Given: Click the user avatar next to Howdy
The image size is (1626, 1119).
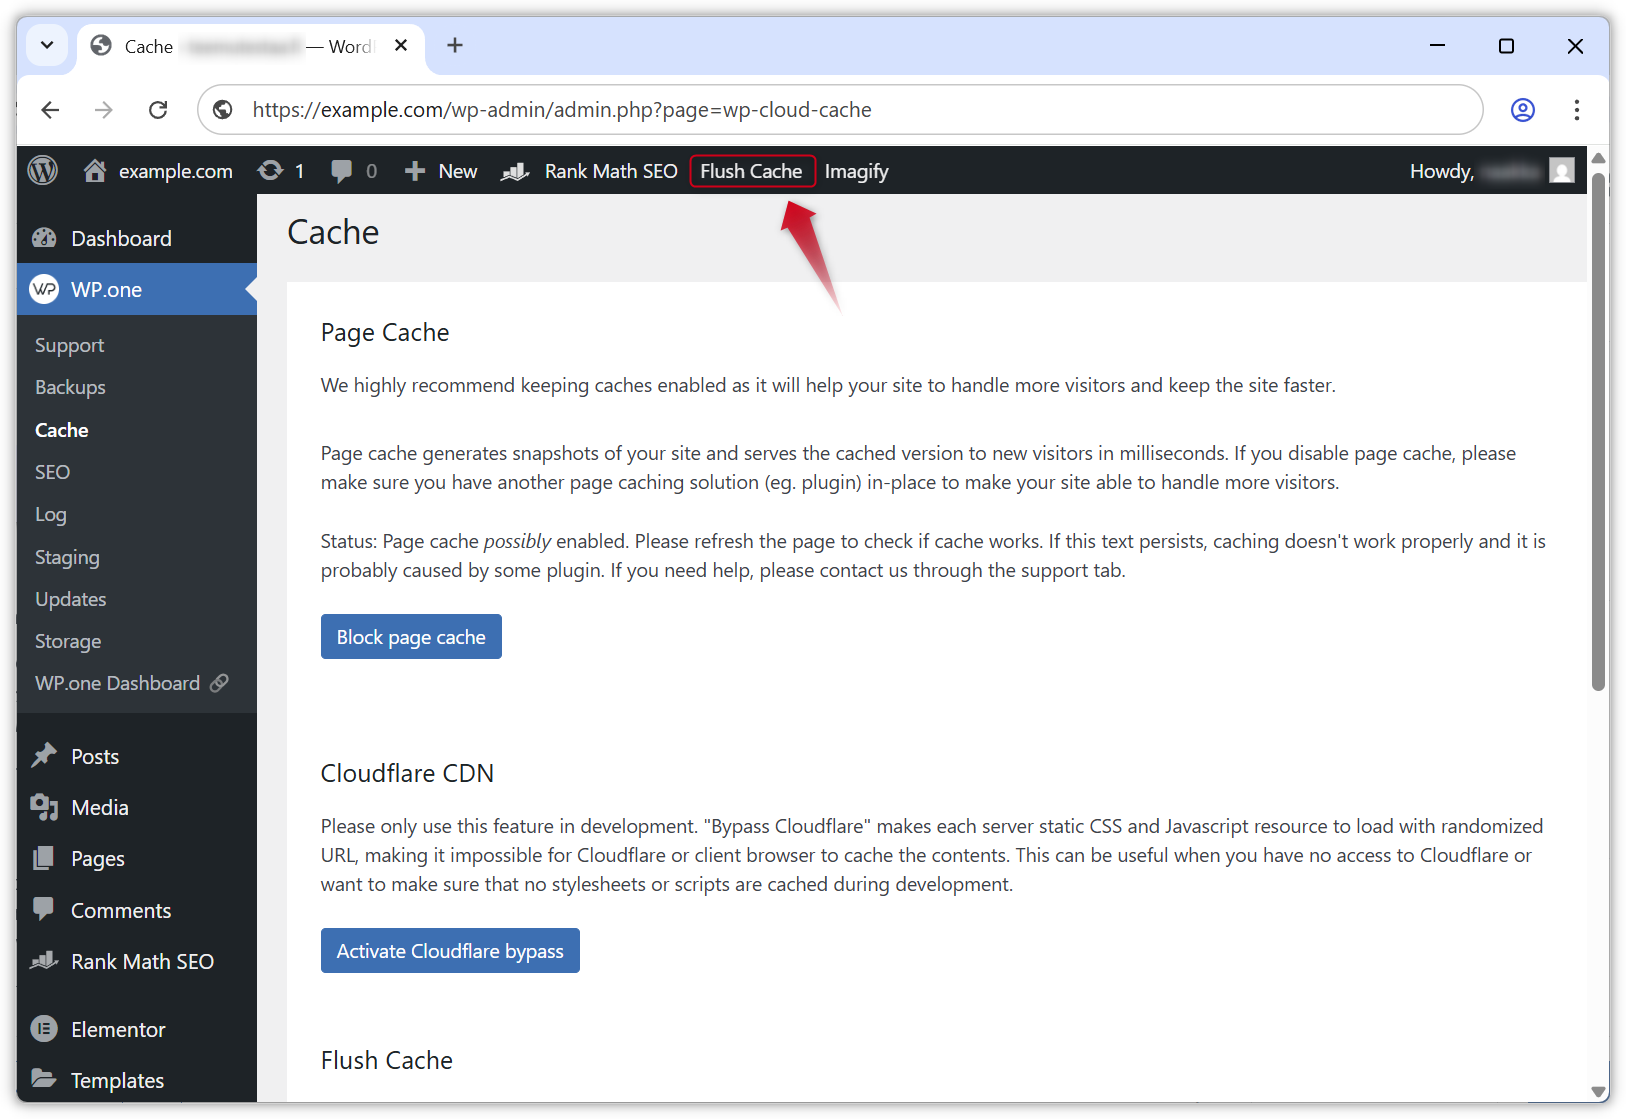Looking at the screenshot, I should tap(1561, 171).
